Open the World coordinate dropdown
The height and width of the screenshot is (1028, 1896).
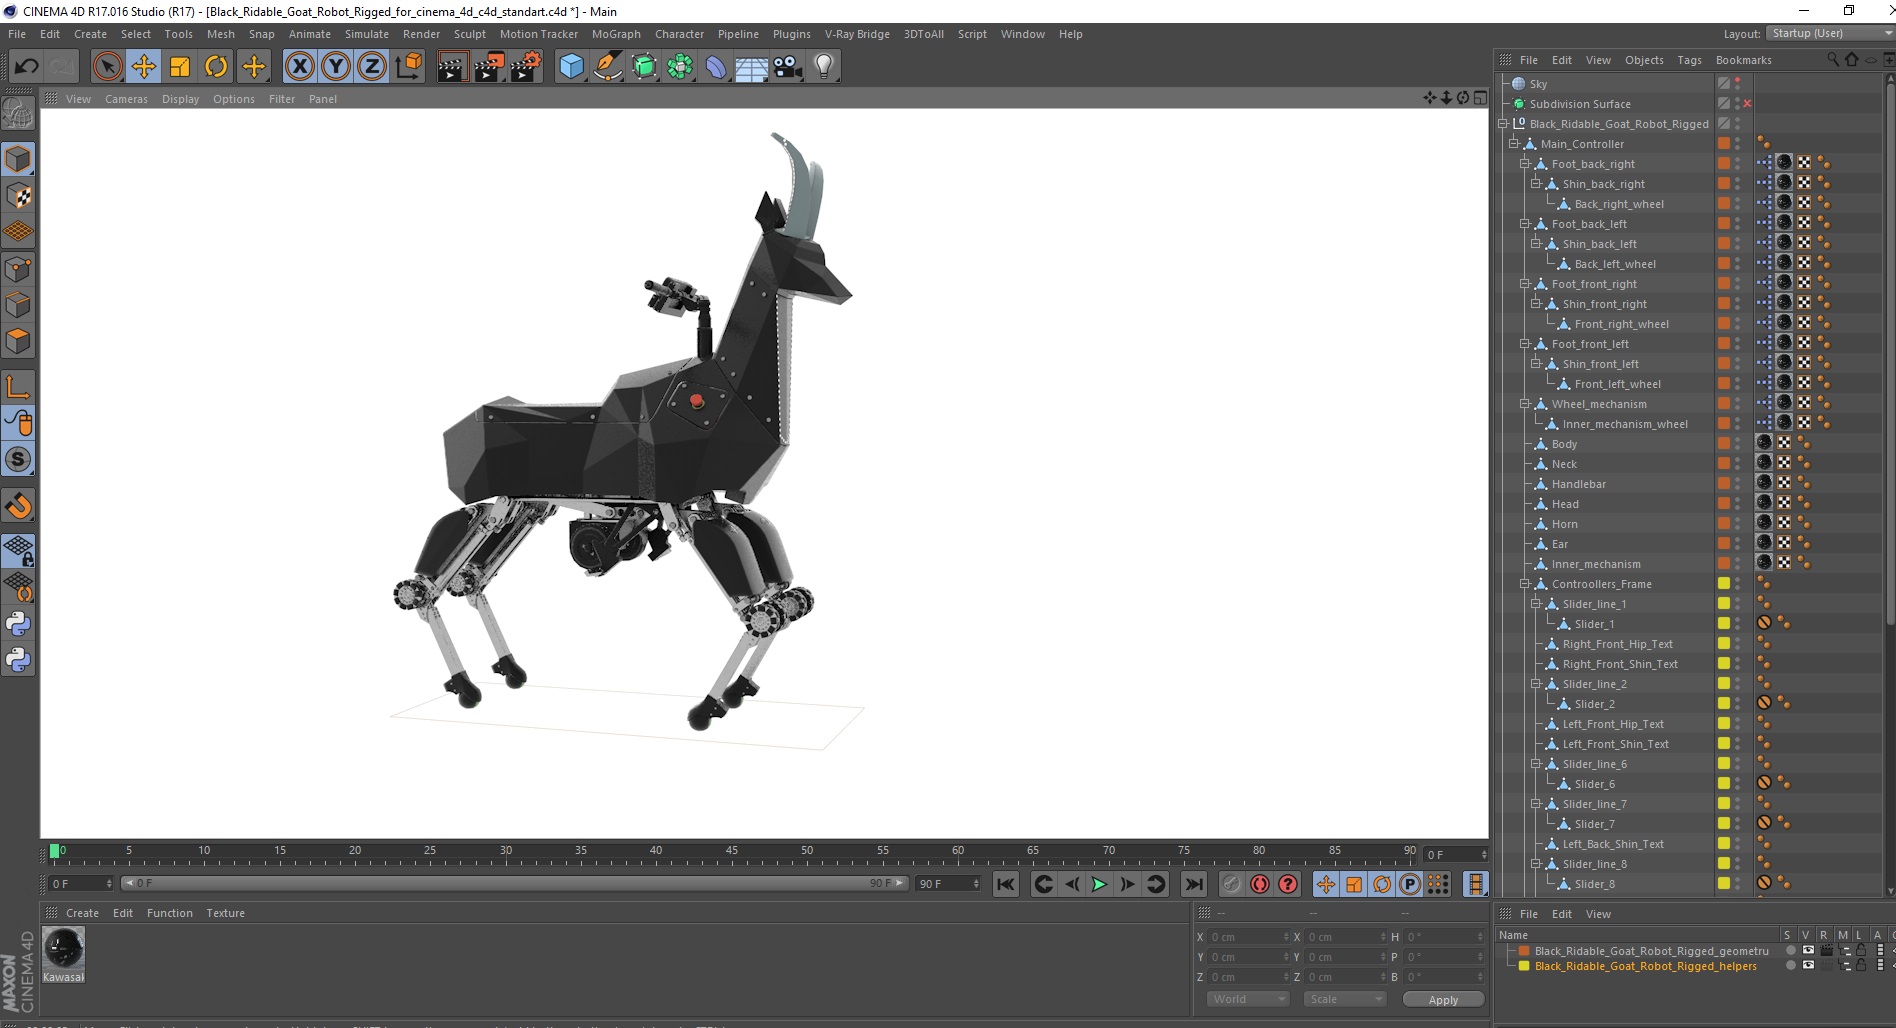[1248, 999]
